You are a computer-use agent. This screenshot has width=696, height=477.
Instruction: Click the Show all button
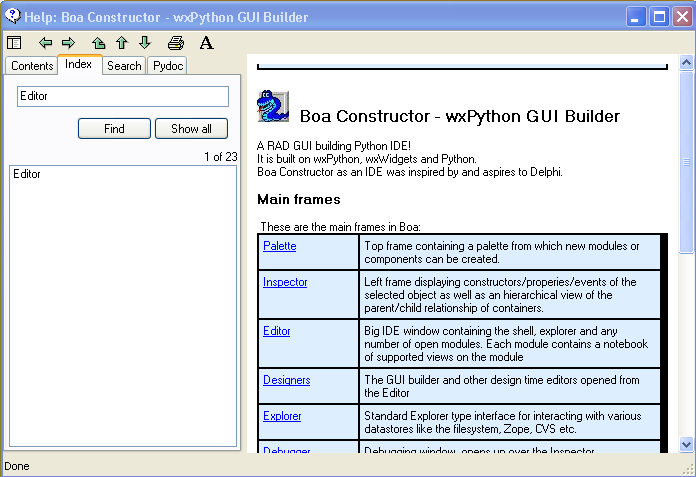pyautogui.click(x=191, y=129)
